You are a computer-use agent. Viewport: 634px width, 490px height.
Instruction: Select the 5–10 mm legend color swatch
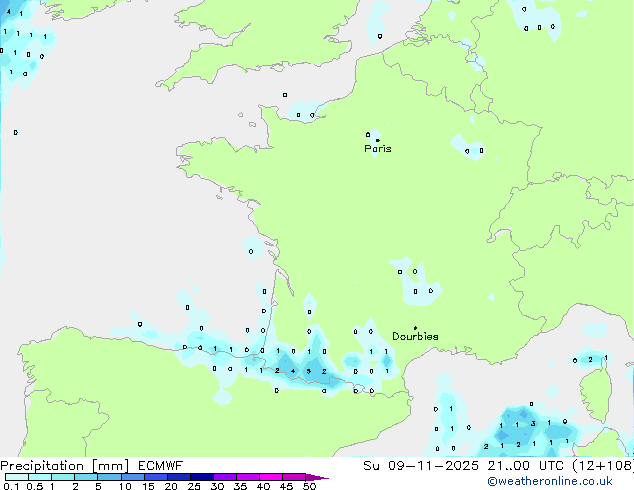pyautogui.click(x=110, y=477)
